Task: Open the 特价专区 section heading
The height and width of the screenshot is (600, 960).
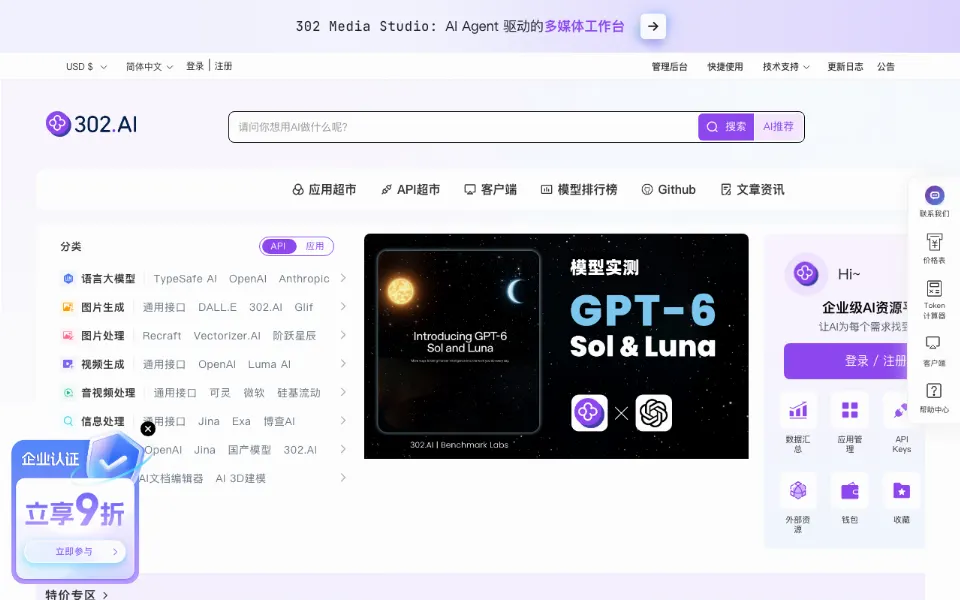Action: (x=76, y=594)
